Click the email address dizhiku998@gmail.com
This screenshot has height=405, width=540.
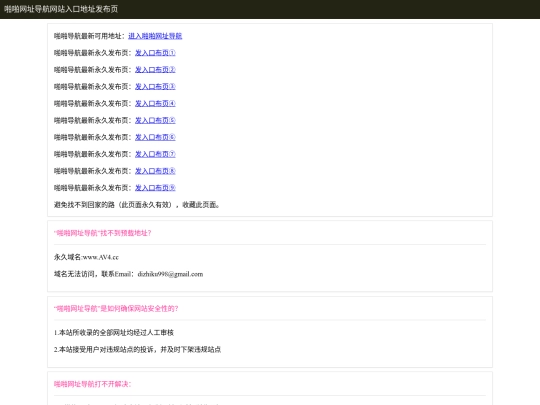170,274
